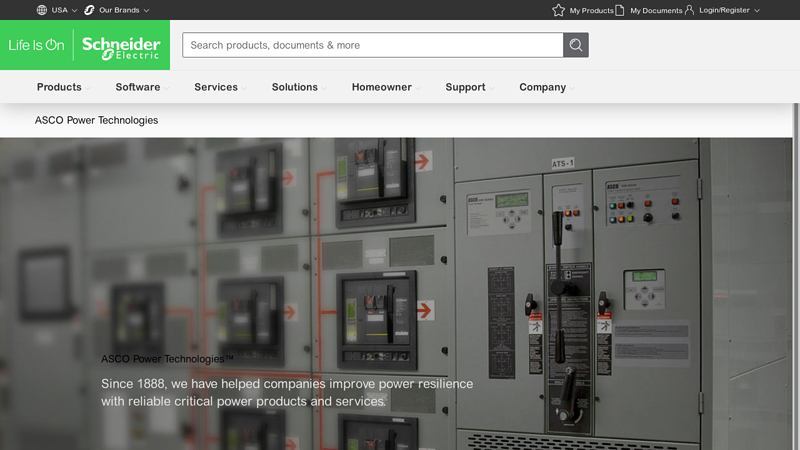The image size is (800, 450).
Task: Expand the Login/Register chevron
Action: 757,10
